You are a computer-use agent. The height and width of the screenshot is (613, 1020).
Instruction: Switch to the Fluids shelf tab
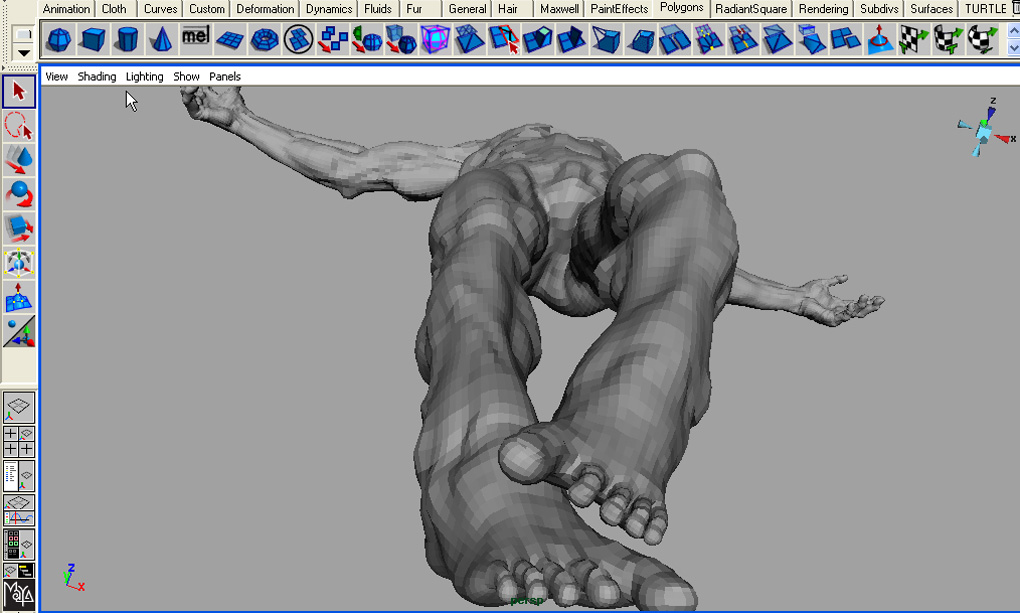(x=378, y=8)
